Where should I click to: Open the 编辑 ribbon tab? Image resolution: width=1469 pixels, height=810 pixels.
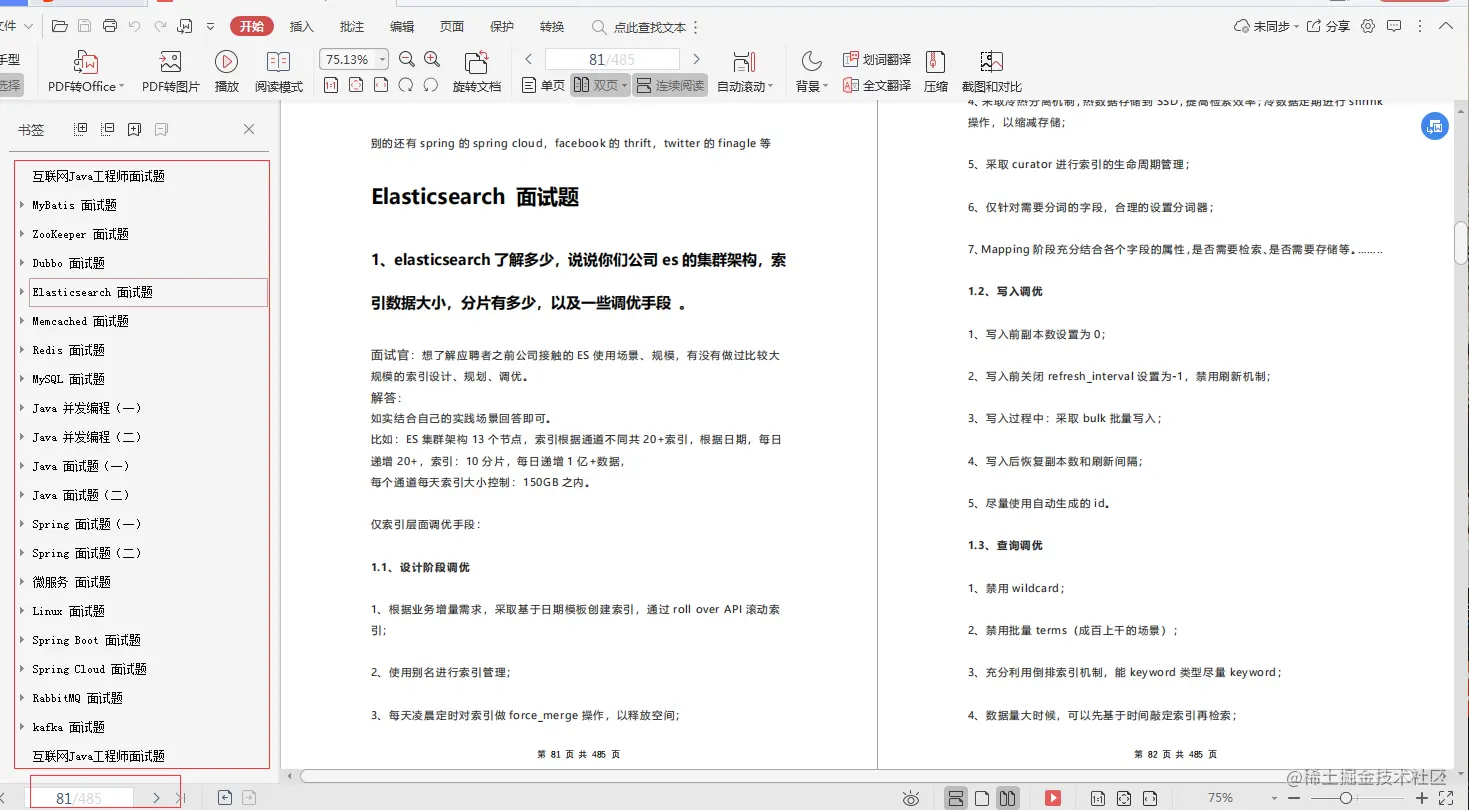[x=402, y=27]
